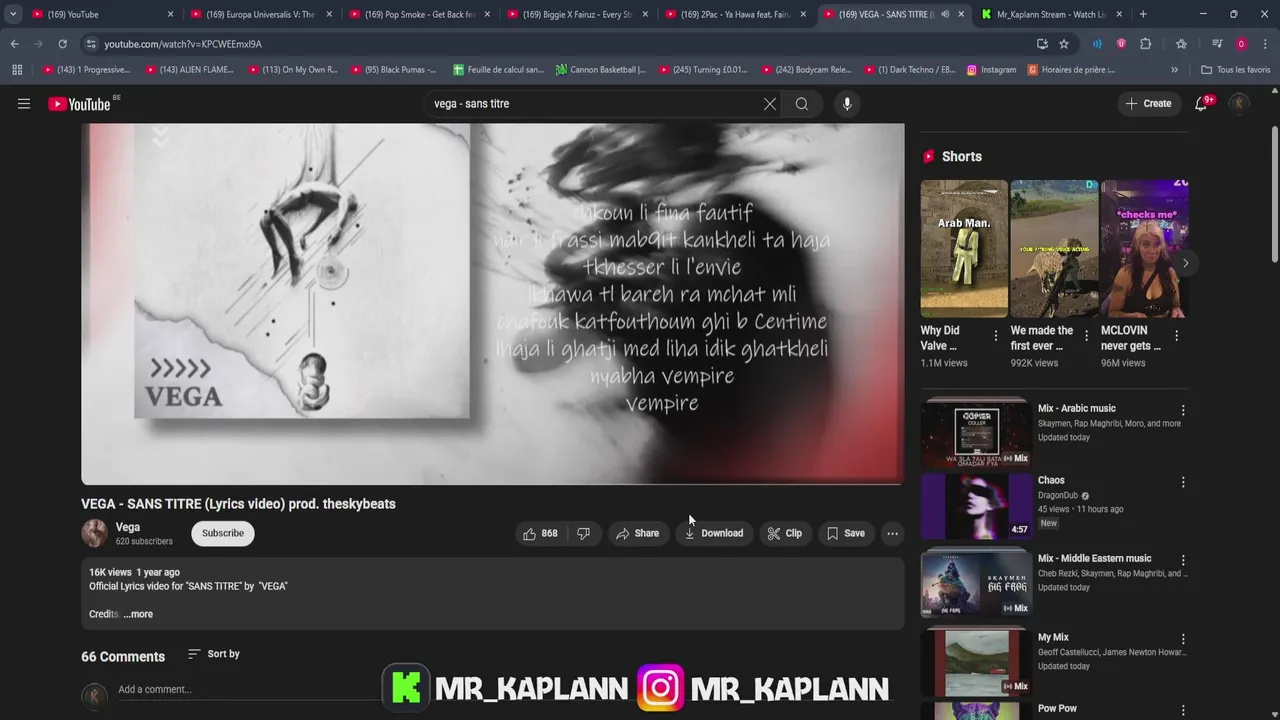Start voice search with microphone
Image resolution: width=1280 pixels, height=720 pixels.
point(847,104)
